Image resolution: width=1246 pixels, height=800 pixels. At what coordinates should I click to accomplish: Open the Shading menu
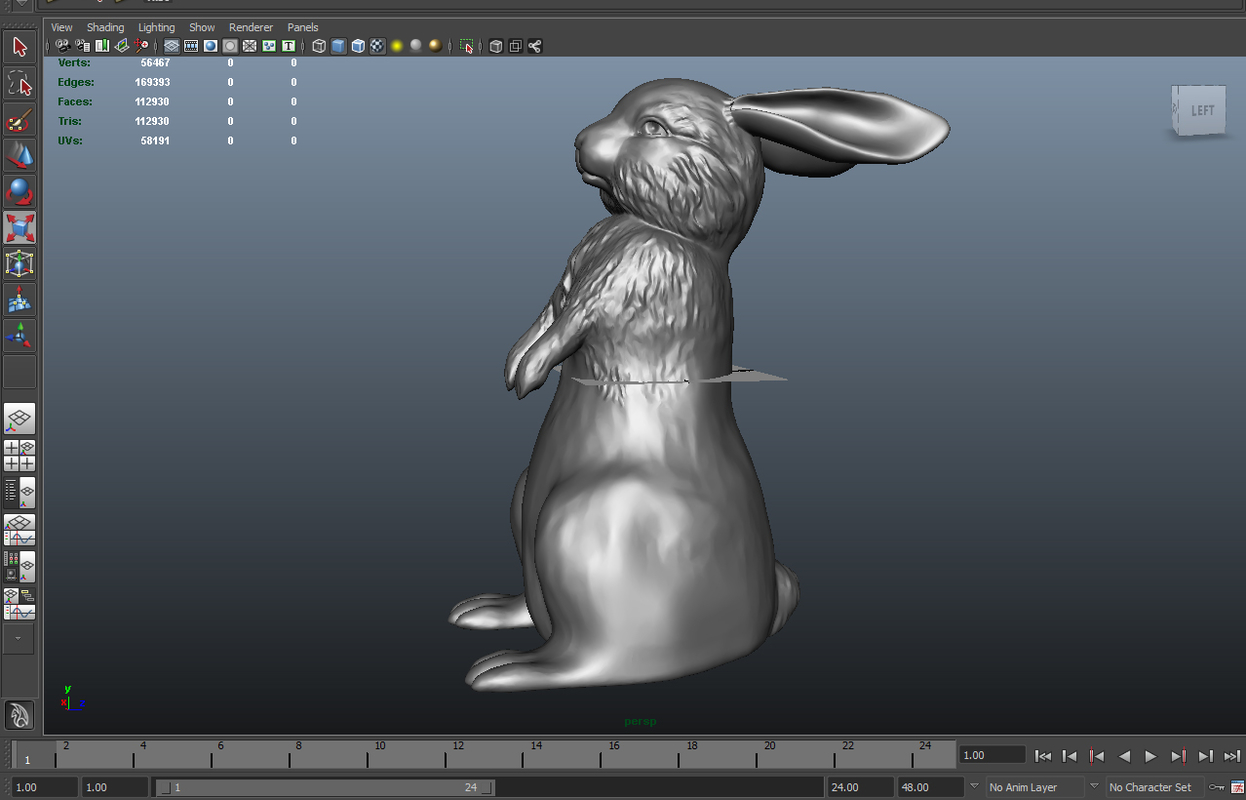[105, 27]
